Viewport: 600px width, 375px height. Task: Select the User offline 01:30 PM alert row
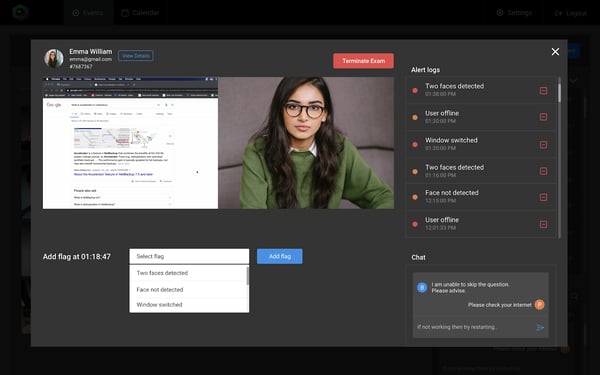pyautogui.click(x=481, y=117)
